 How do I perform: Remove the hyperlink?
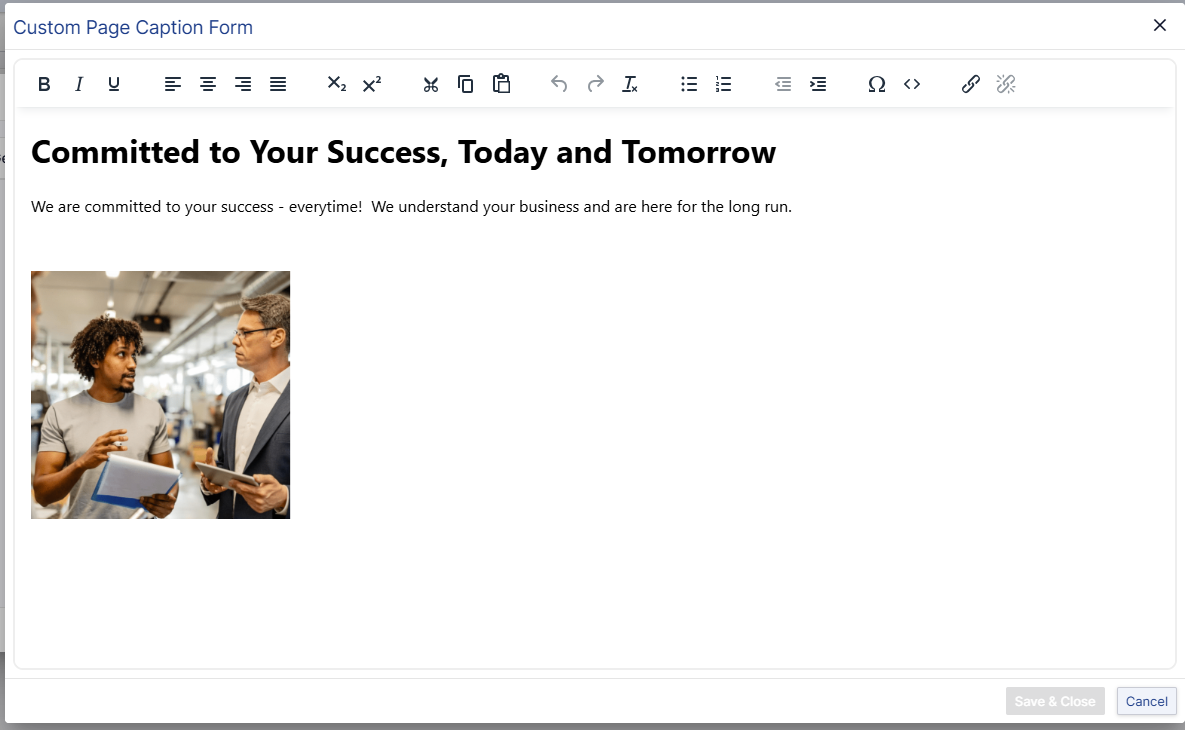click(1006, 84)
